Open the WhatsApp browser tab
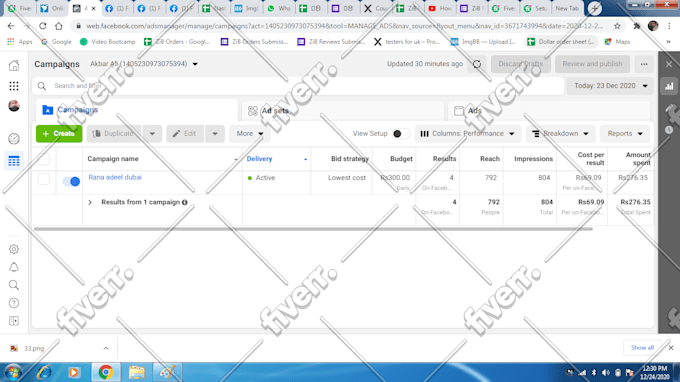 pyautogui.click(x=279, y=8)
